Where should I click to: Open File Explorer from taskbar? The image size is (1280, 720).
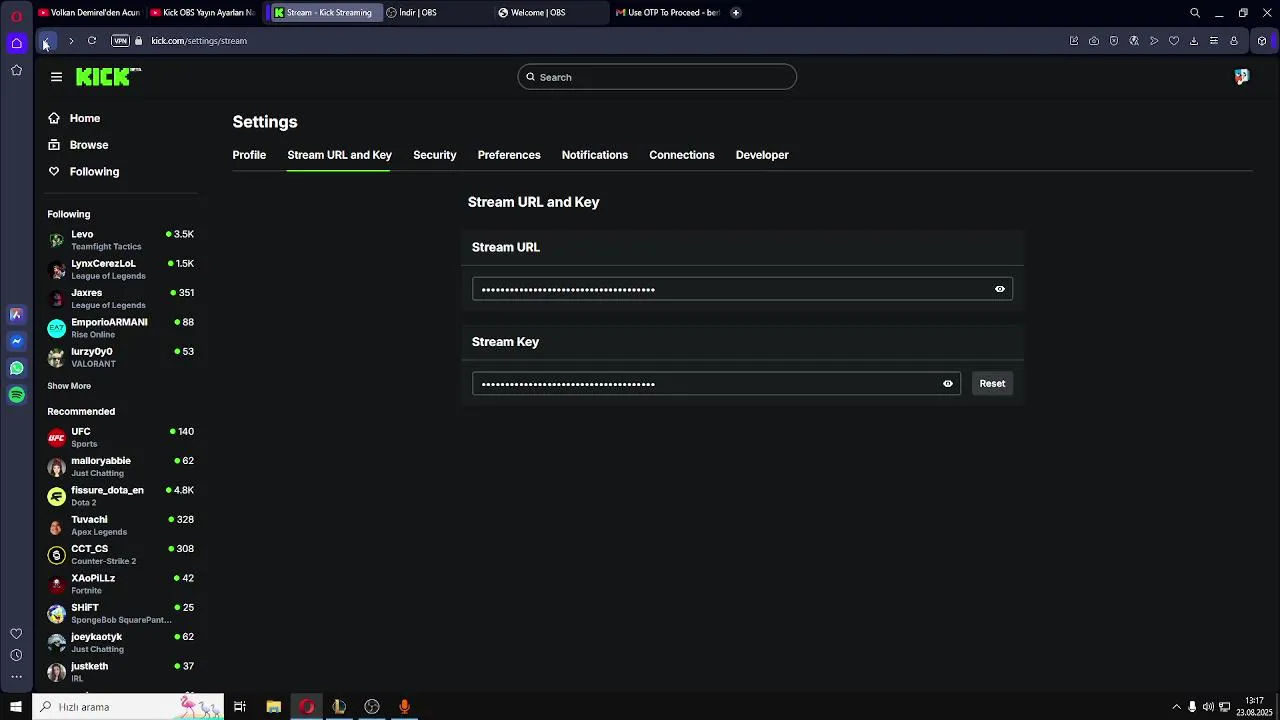273,707
